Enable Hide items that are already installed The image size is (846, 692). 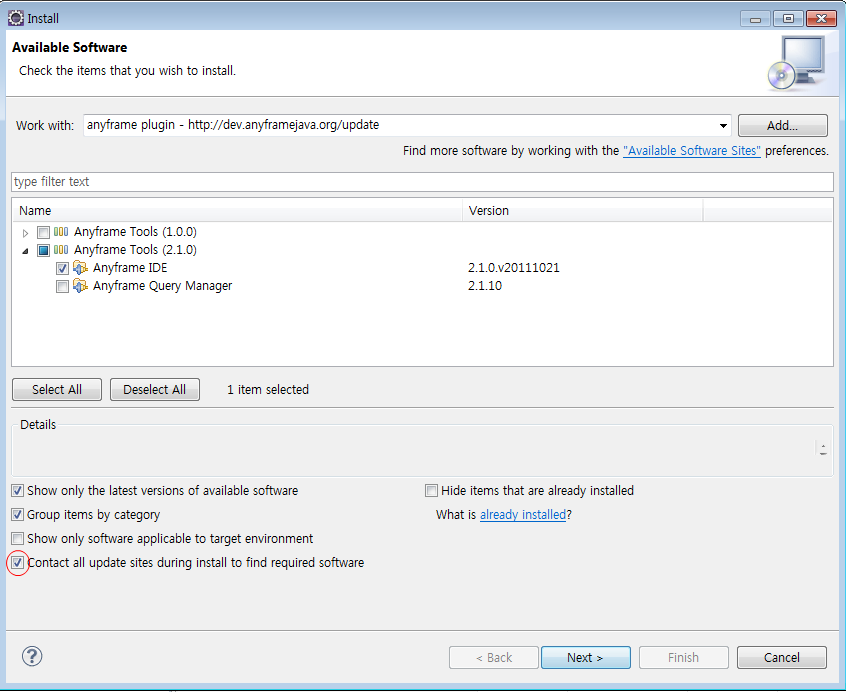point(431,491)
